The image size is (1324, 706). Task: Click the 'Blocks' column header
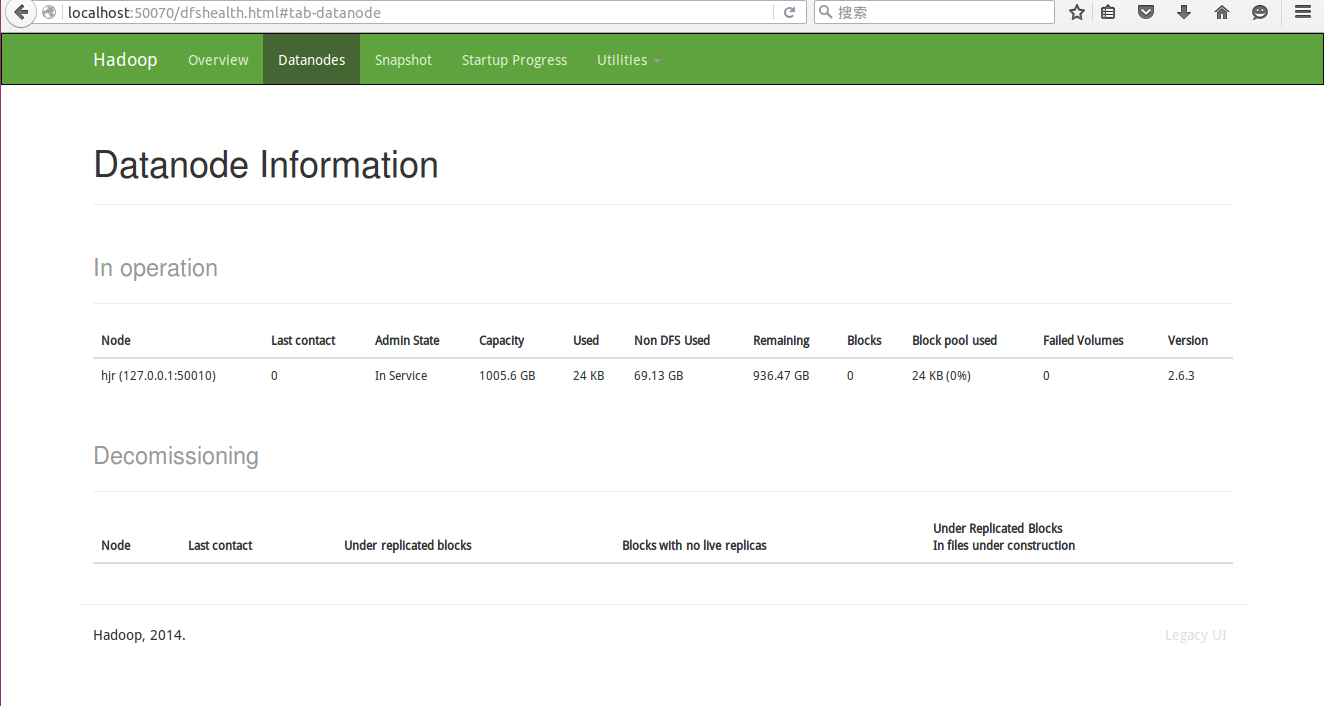click(864, 341)
